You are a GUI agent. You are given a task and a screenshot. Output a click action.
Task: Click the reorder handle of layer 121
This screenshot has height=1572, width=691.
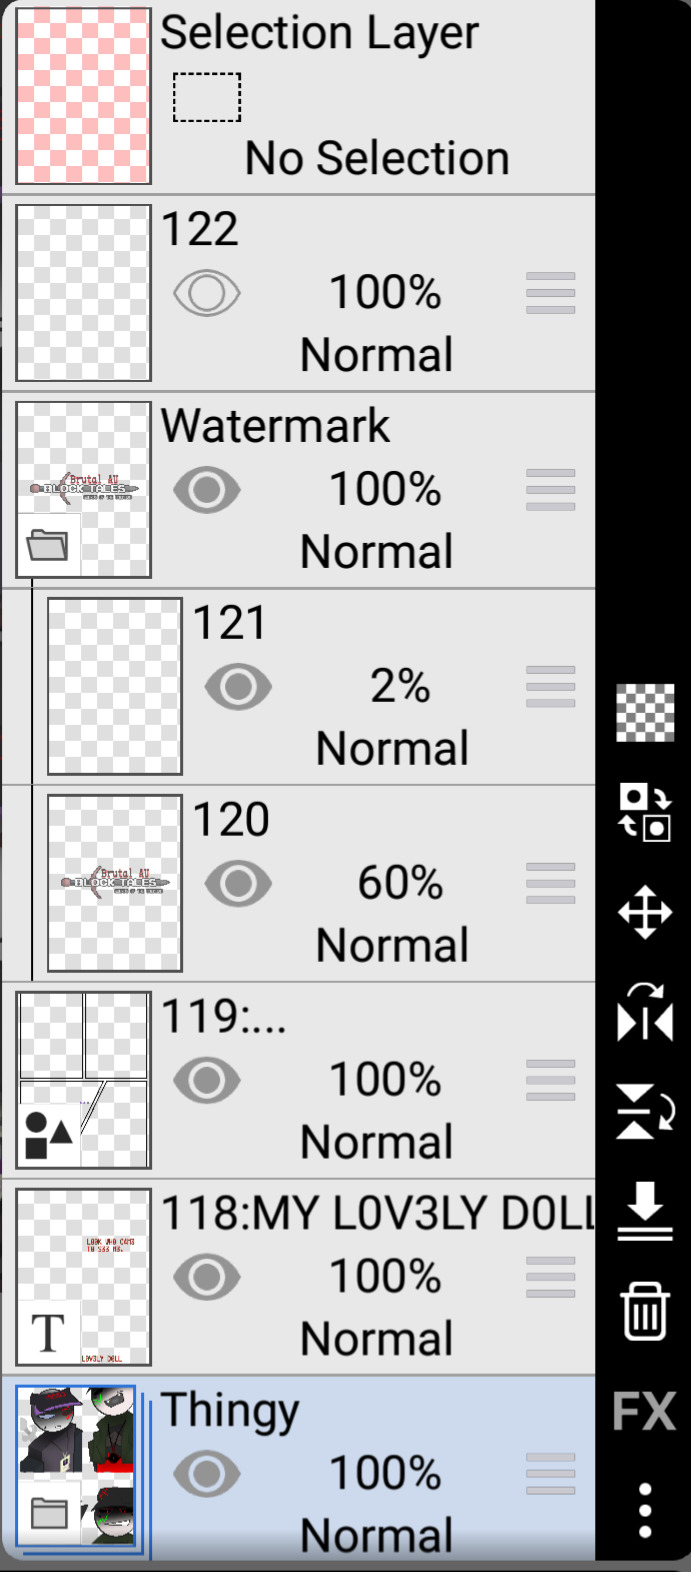pyautogui.click(x=550, y=687)
